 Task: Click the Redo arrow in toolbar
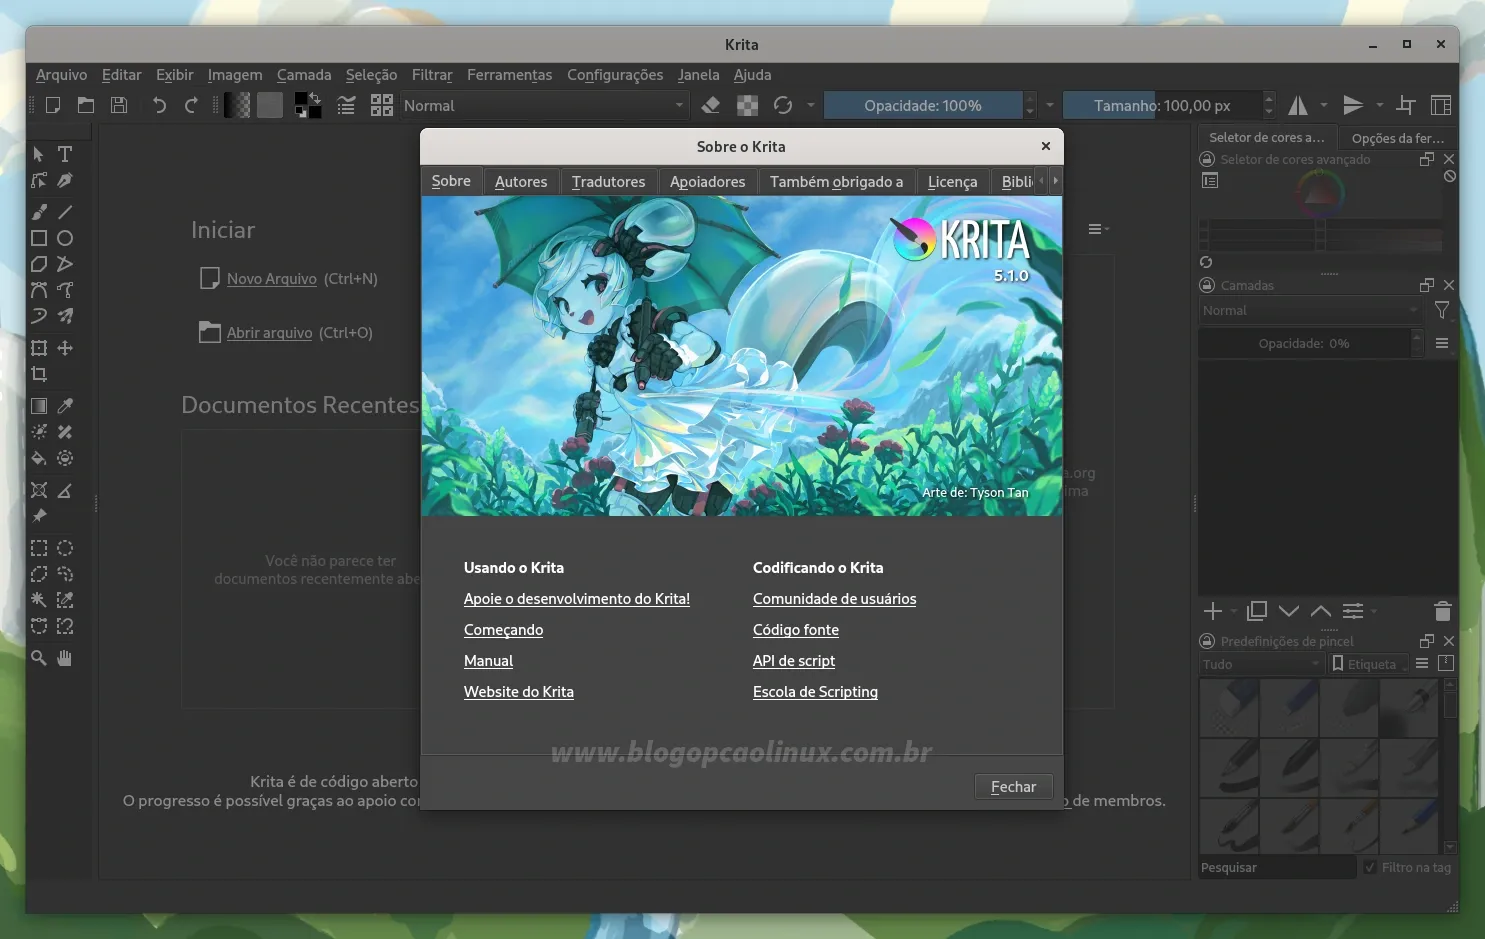[191, 105]
